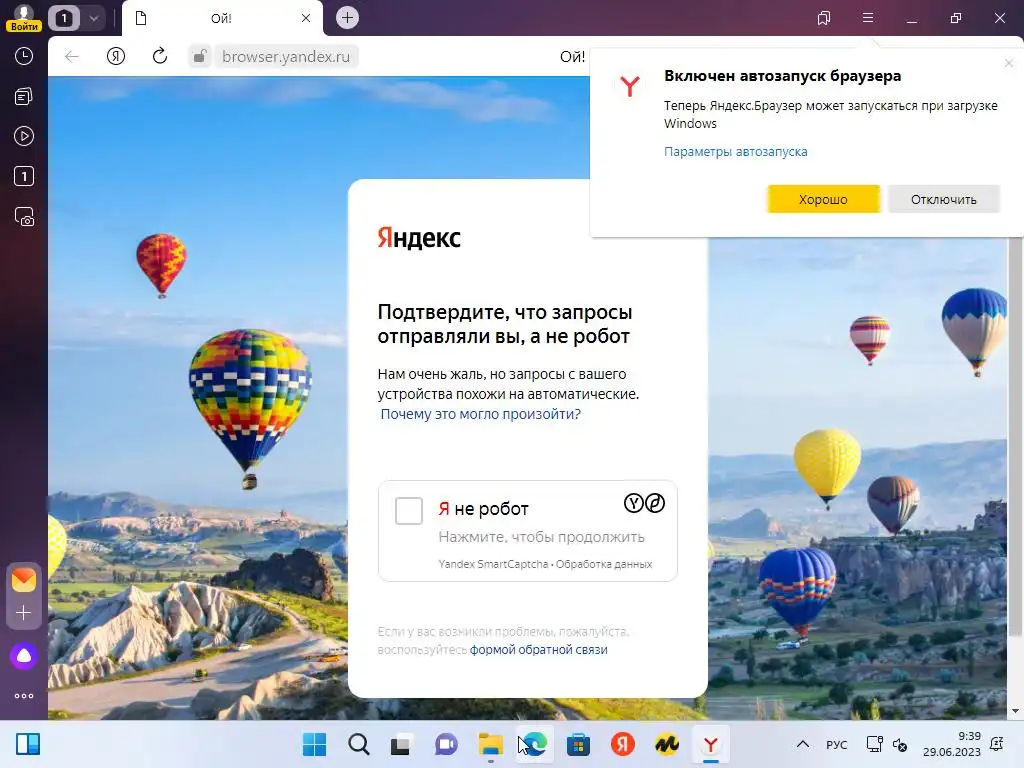The height and width of the screenshot is (768, 1024).
Task: Open the bookmarks panel icon
Action: (824, 18)
